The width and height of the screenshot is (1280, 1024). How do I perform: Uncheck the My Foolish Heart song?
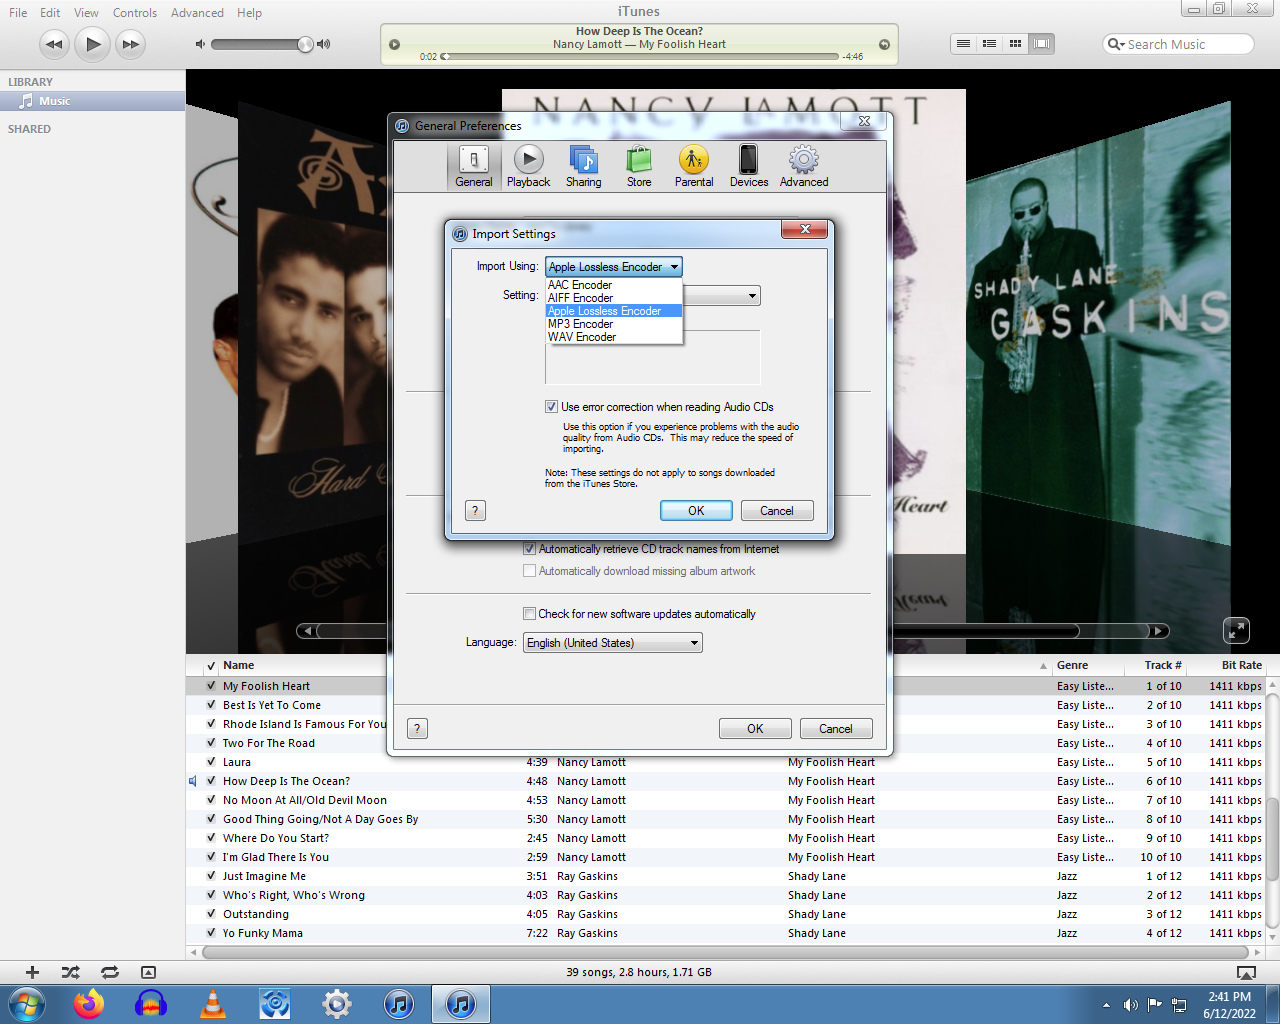(x=211, y=686)
